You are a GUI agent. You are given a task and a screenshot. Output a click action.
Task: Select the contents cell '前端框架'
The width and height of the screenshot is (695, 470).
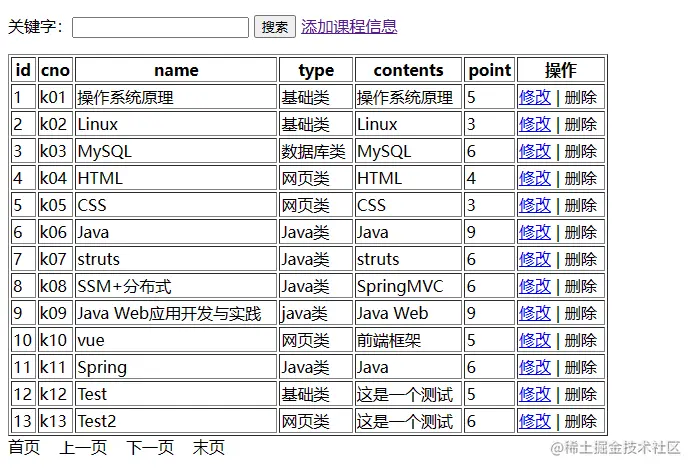[408, 341]
